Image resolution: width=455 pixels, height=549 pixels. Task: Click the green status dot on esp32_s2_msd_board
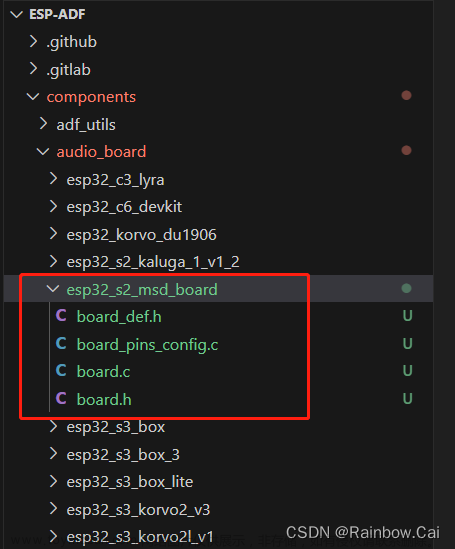click(406, 289)
